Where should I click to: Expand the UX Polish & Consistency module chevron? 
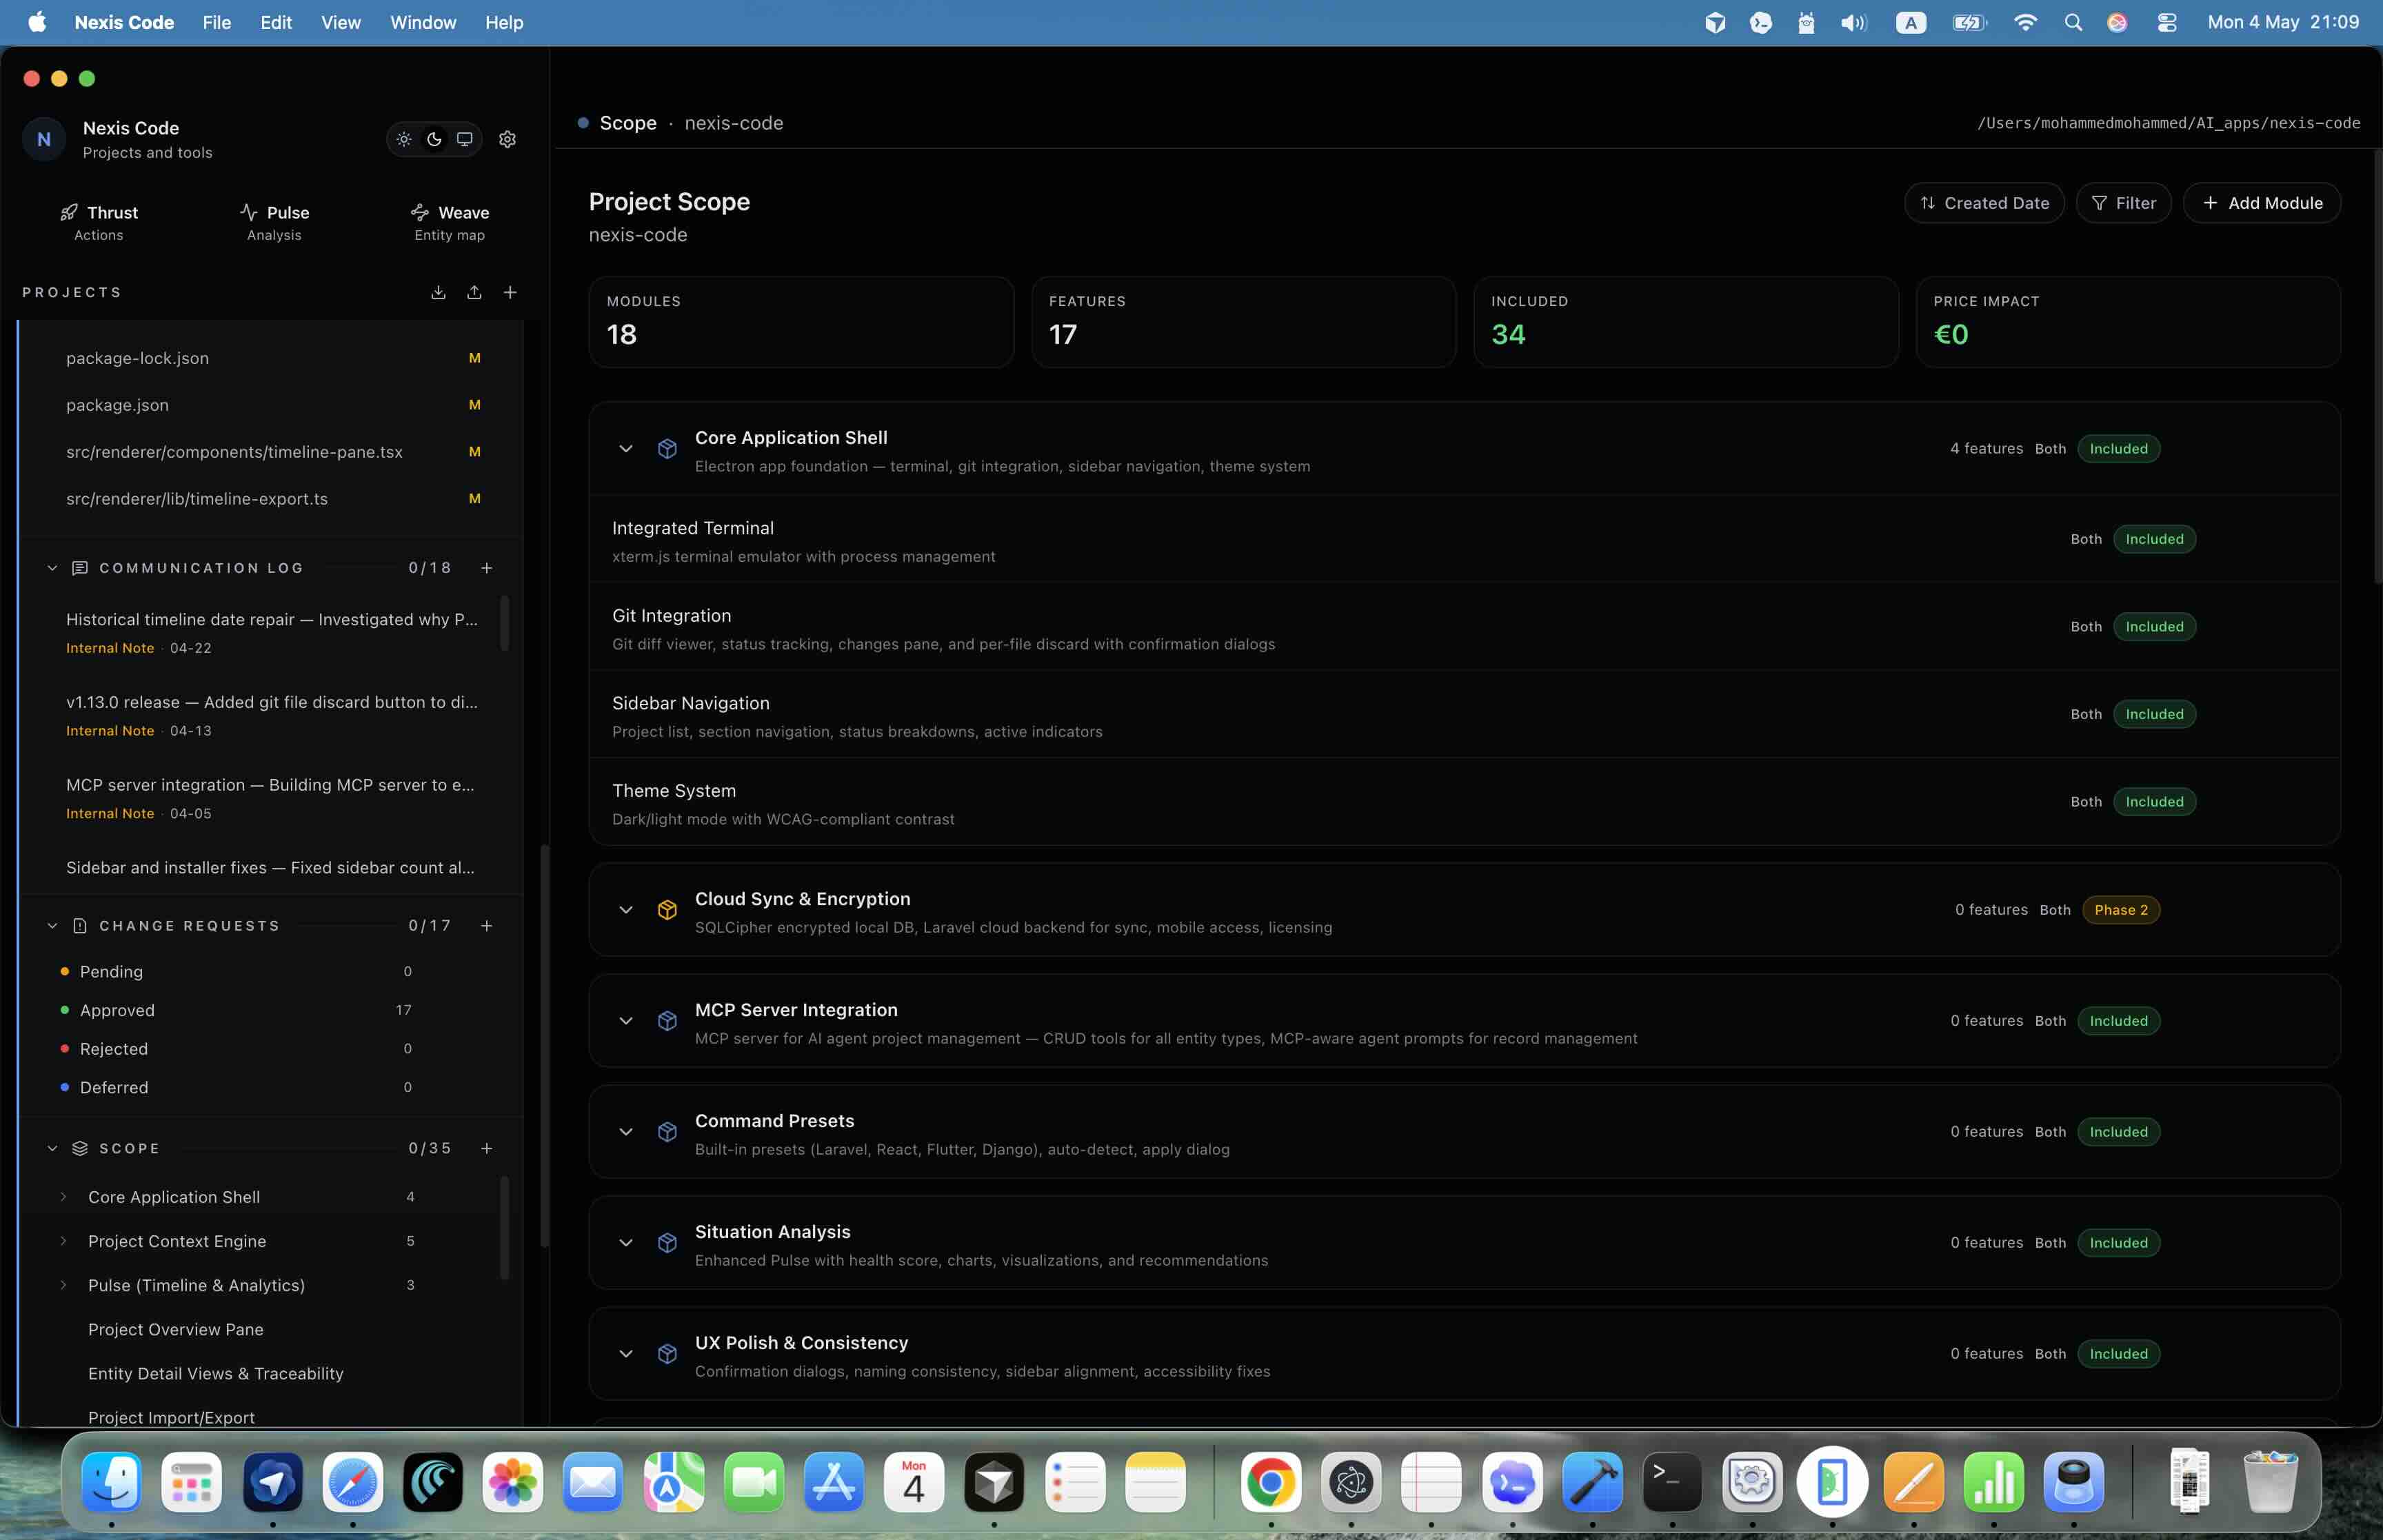tap(626, 1354)
